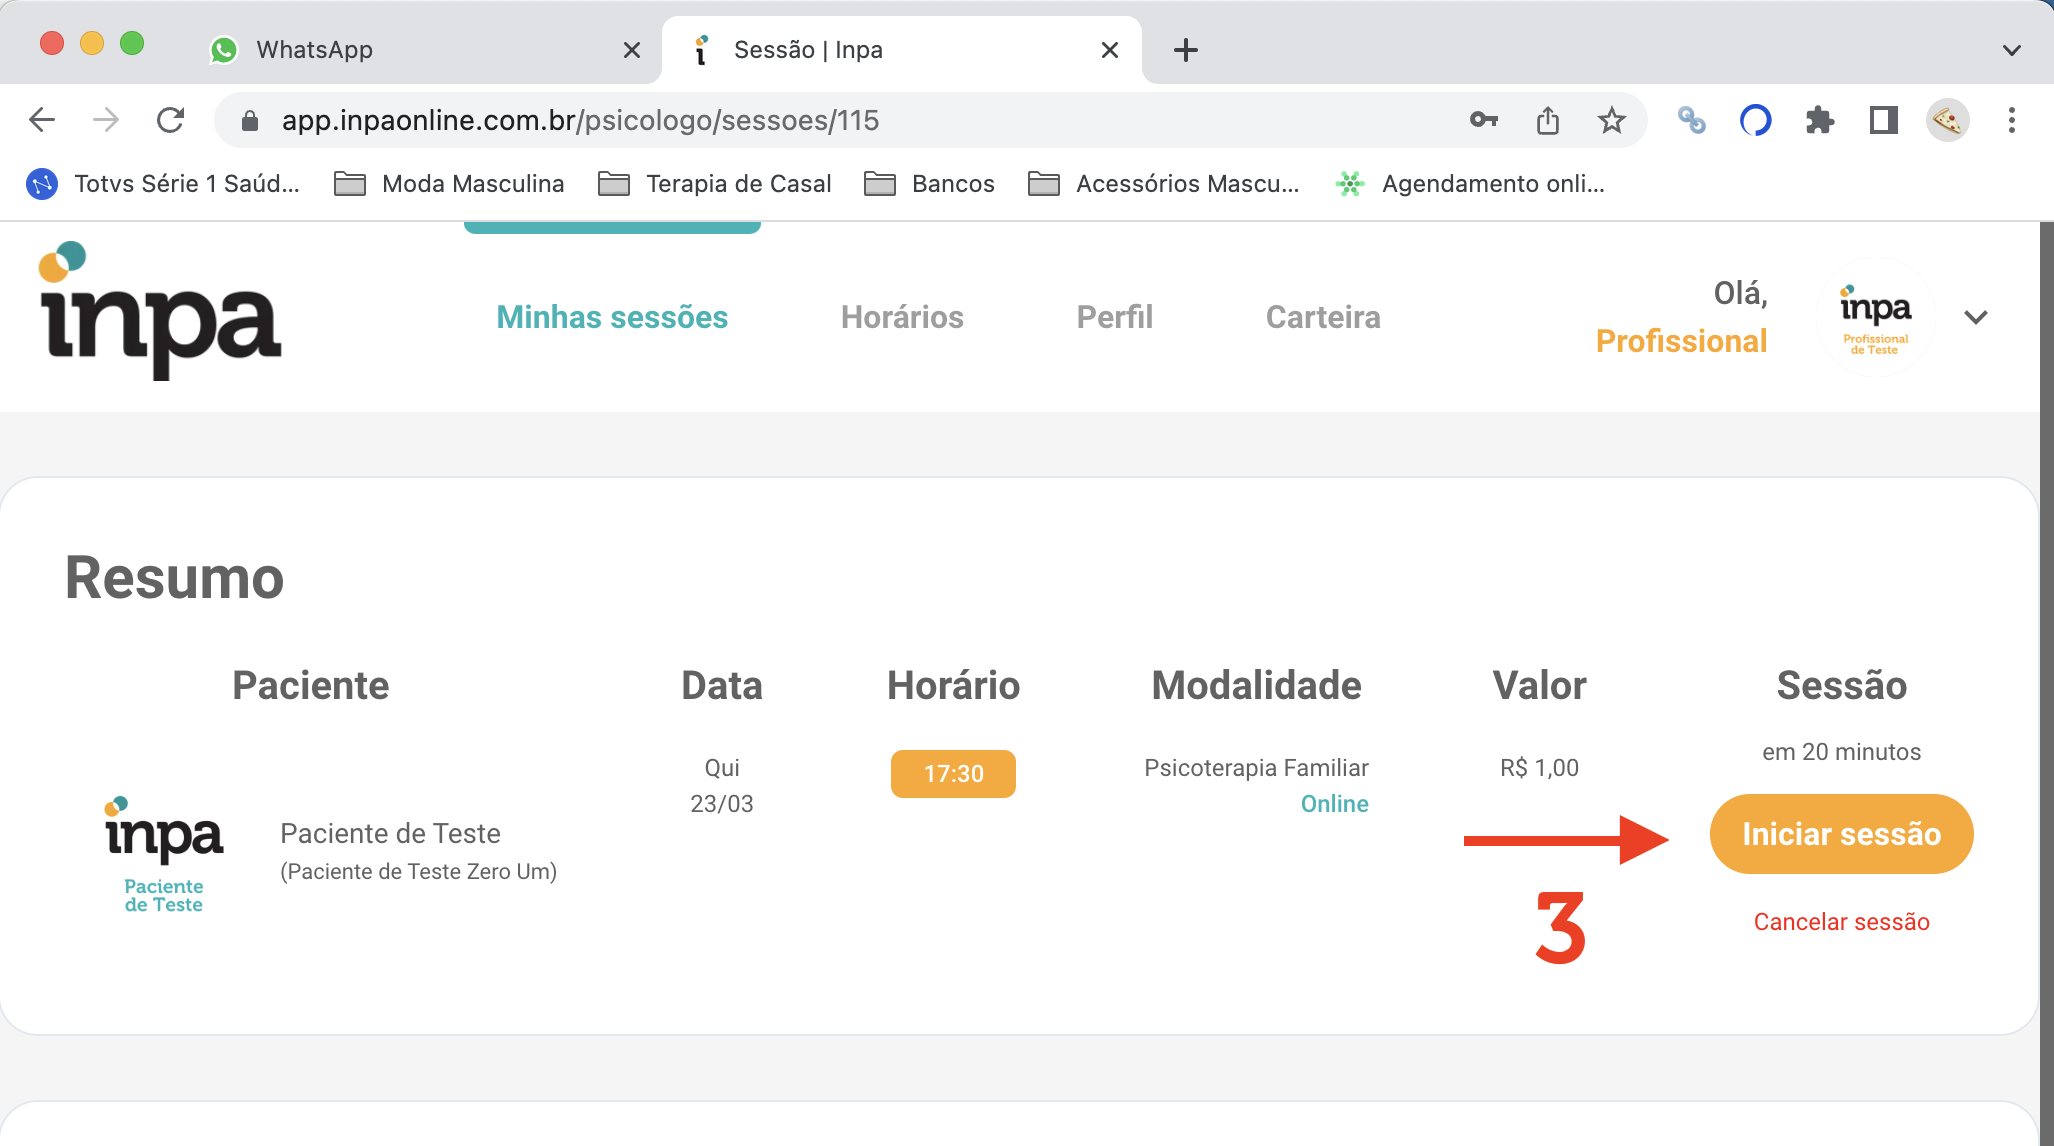Click the 17:30 time badge
The width and height of the screenshot is (2054, 1146).
[x=953, y=774]
